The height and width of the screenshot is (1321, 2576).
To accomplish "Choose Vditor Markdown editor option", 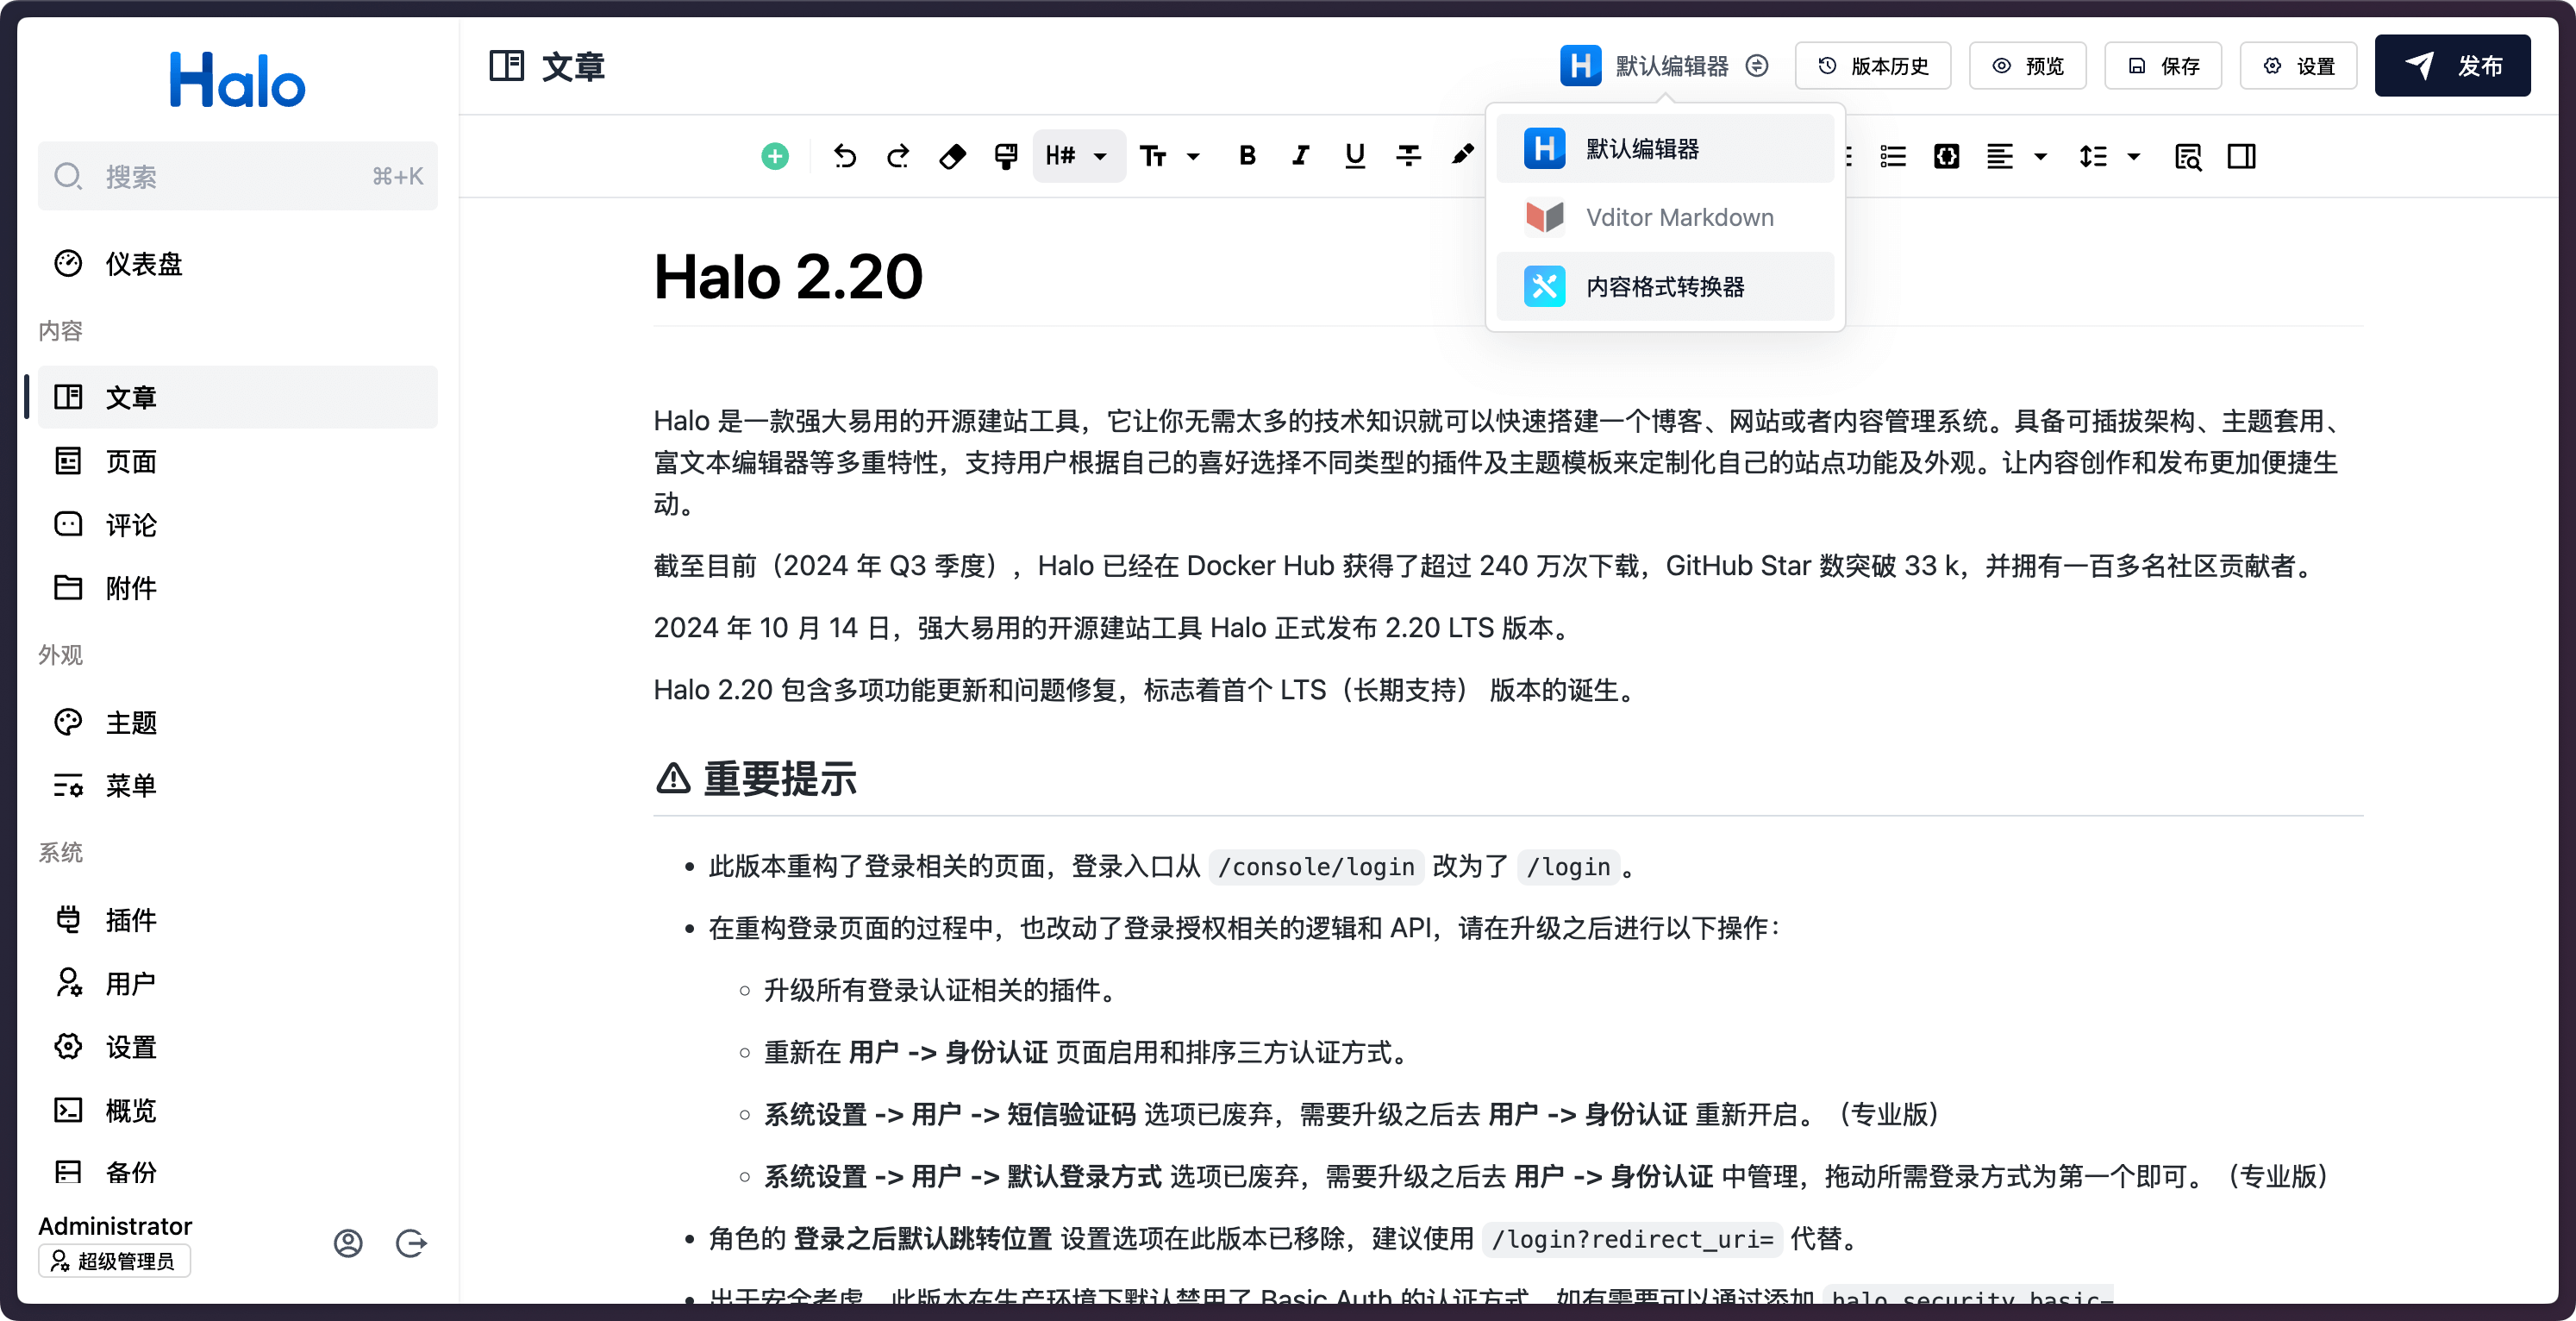I will [x=1665, y=217].
